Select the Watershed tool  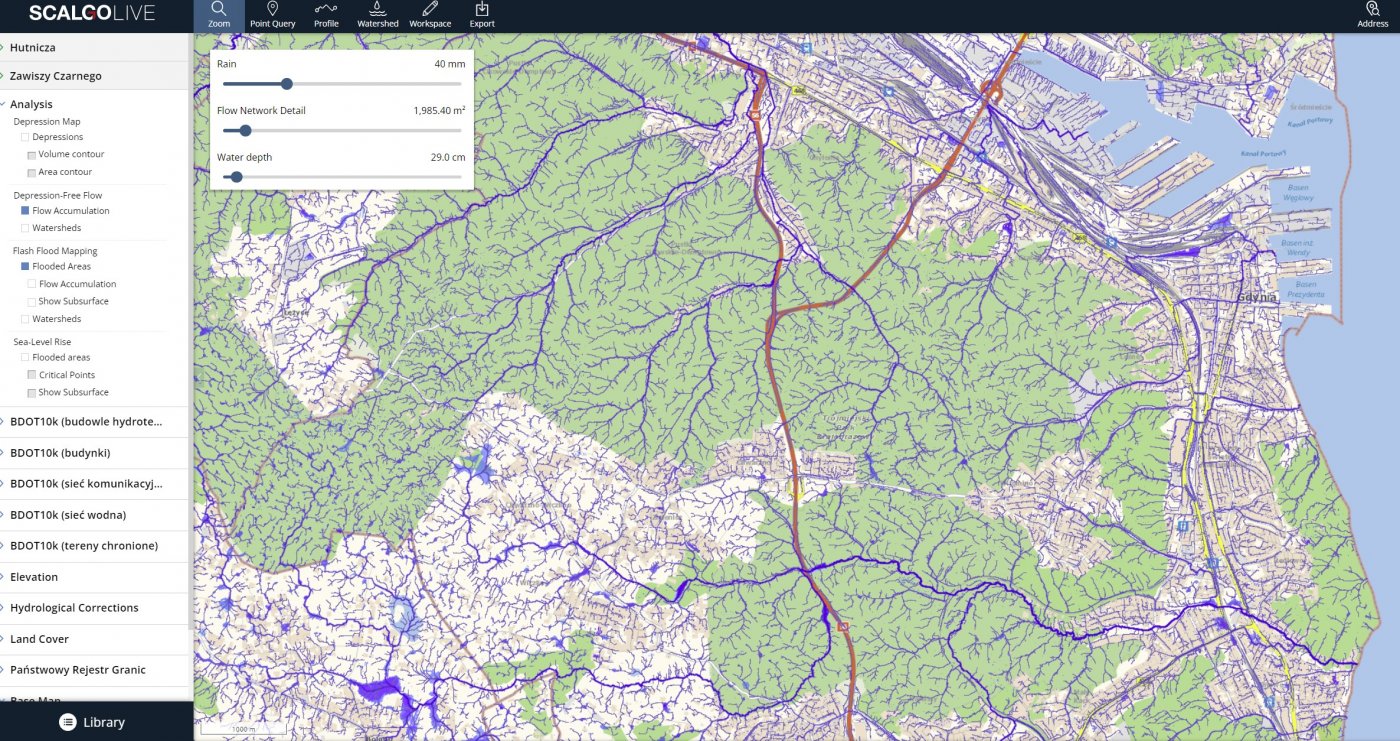coord(378,16)
